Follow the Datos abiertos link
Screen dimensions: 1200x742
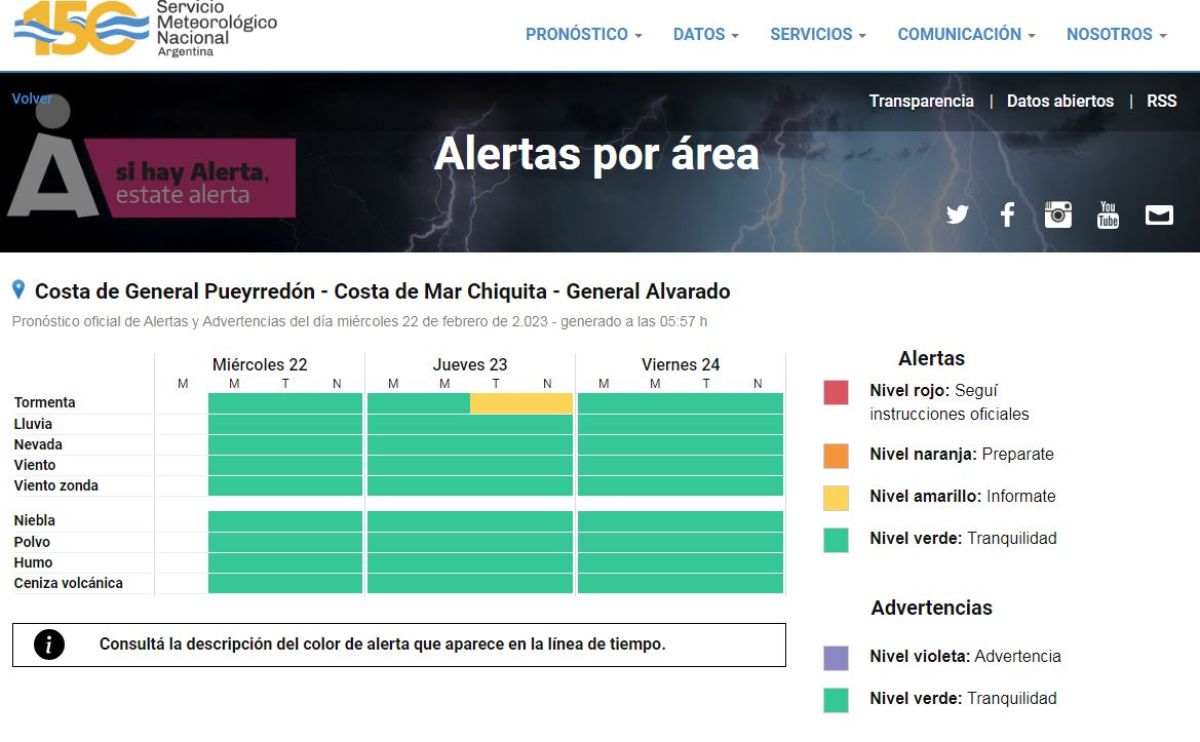(1060, 101)
